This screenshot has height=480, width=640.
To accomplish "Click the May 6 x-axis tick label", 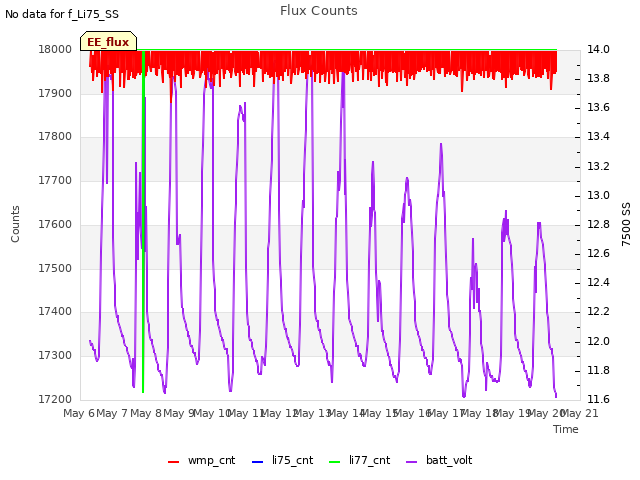I will click(79, 413).
